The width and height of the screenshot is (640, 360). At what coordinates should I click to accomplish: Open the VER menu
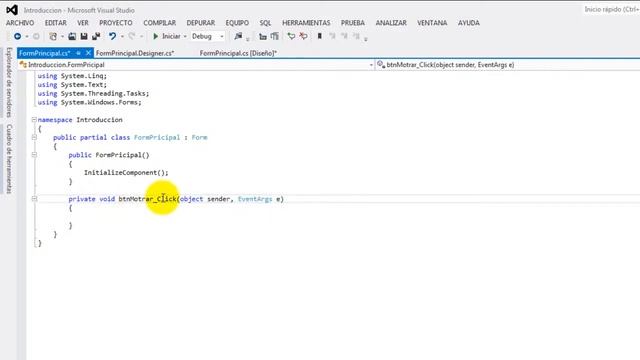pos(83,23)
